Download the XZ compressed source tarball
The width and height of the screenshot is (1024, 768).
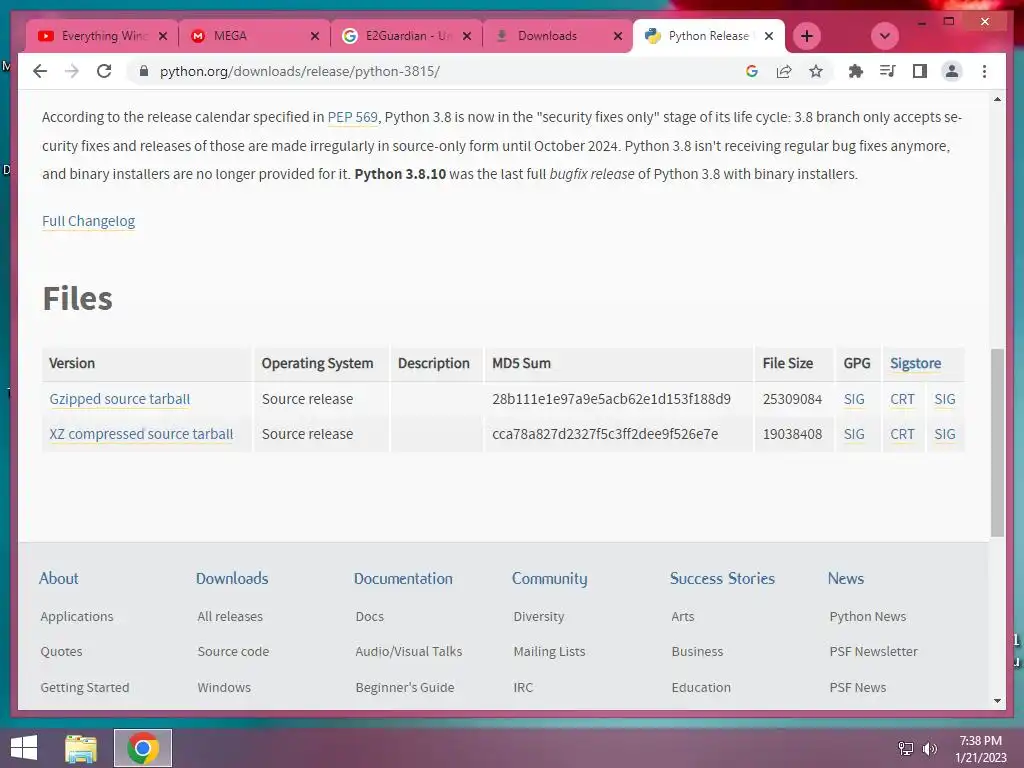click(x=141, y=434)
